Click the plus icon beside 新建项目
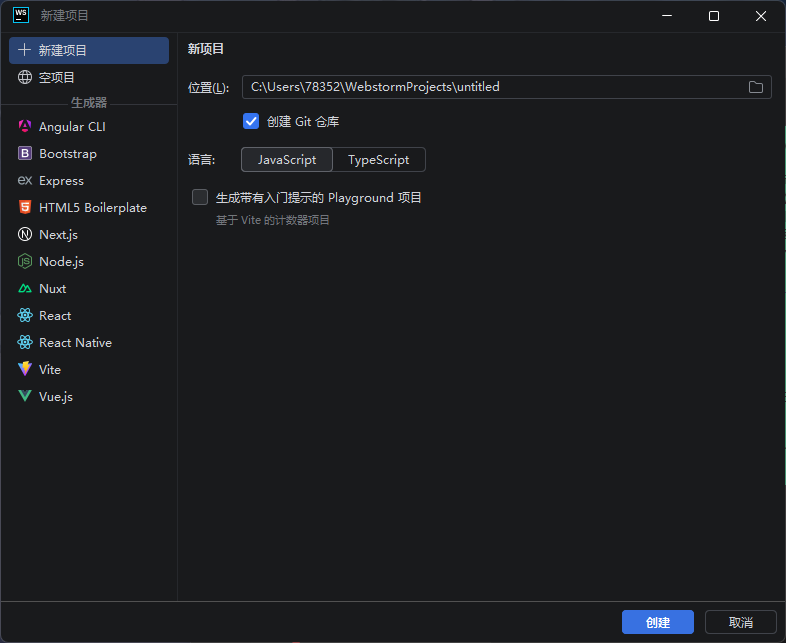786x643 pixels. pyautogui.click(x=24, y=50)
